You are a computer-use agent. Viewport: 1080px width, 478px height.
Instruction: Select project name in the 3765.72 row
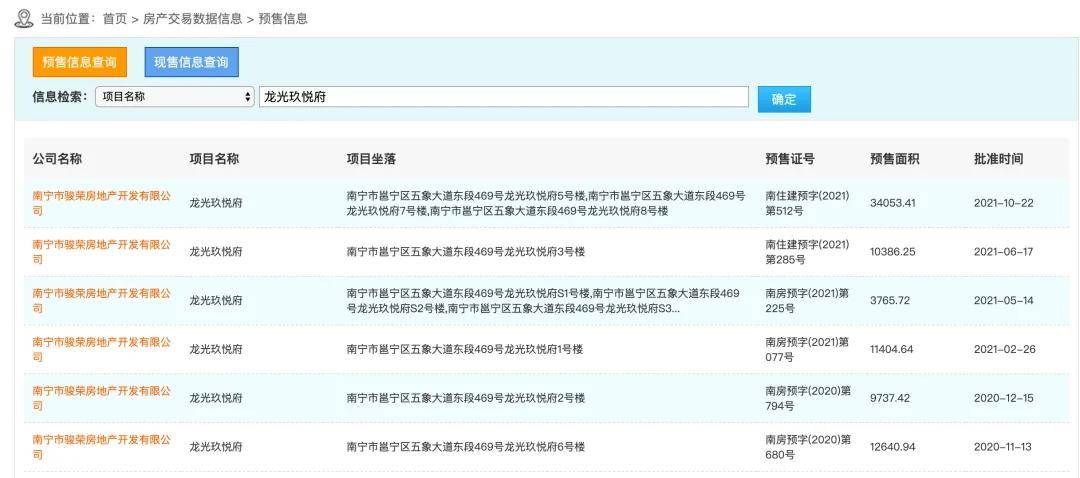click(216, 301)
